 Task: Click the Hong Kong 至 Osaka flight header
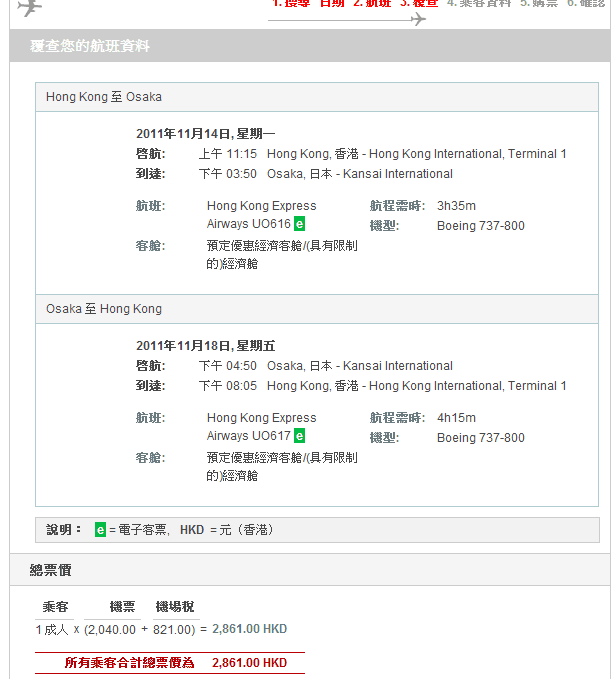104,97
